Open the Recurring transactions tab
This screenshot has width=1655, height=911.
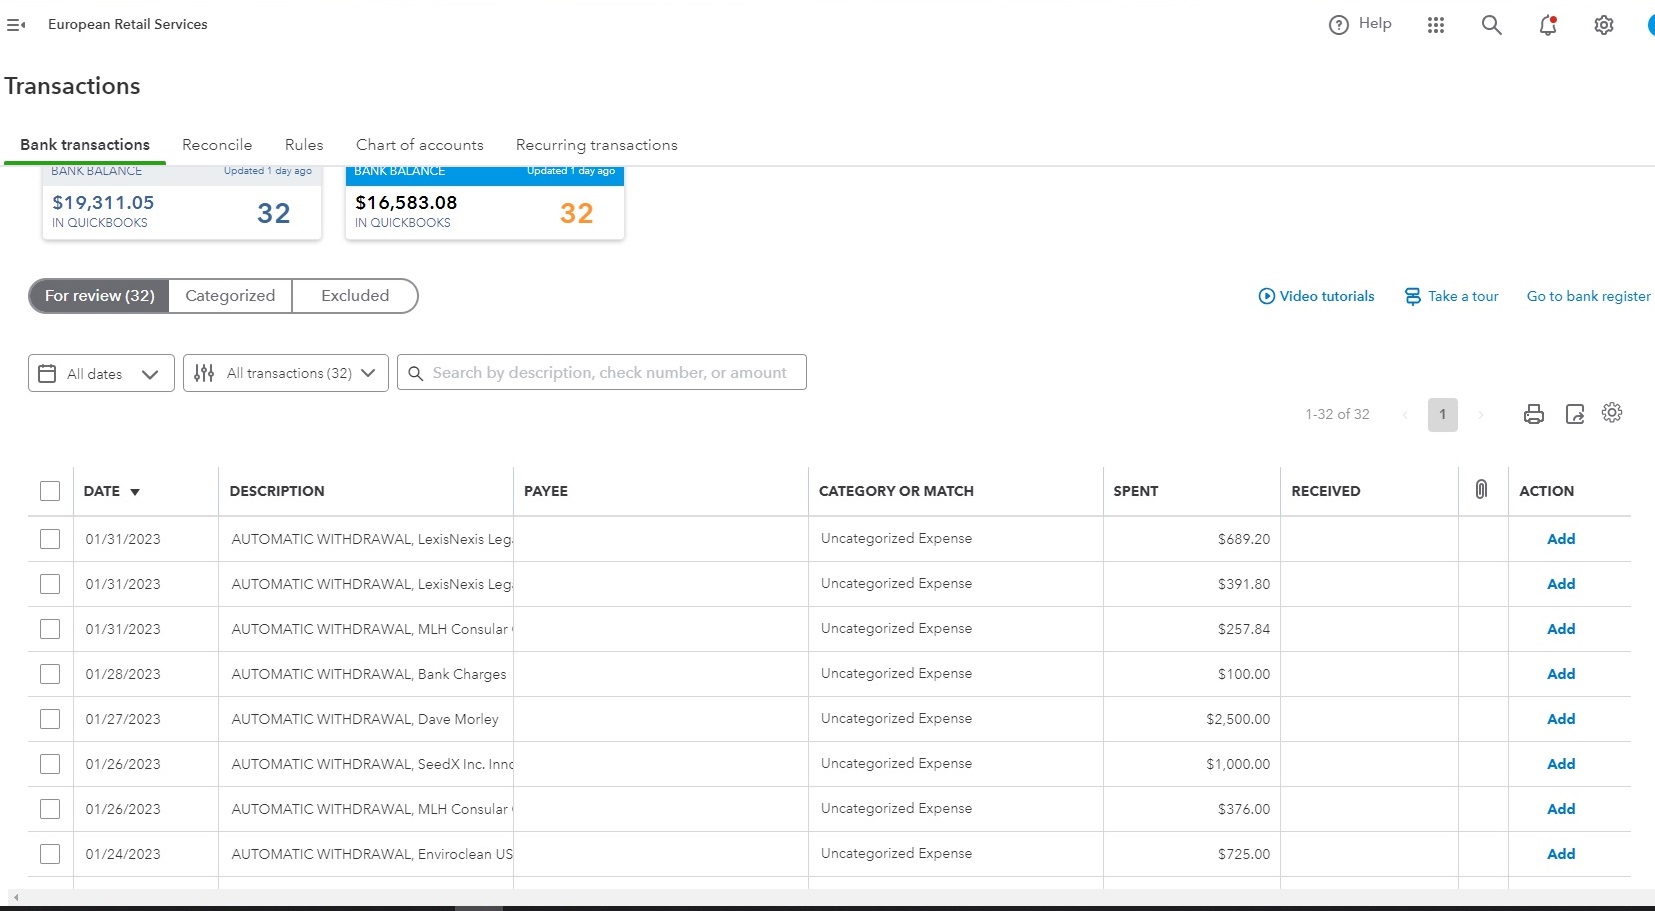(597, 145)
